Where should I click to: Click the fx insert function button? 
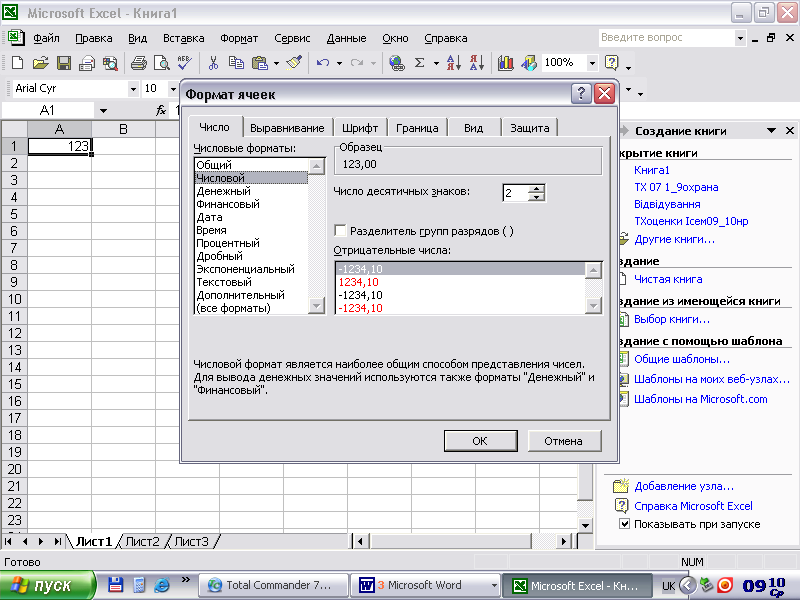click(x=161, y=110)
